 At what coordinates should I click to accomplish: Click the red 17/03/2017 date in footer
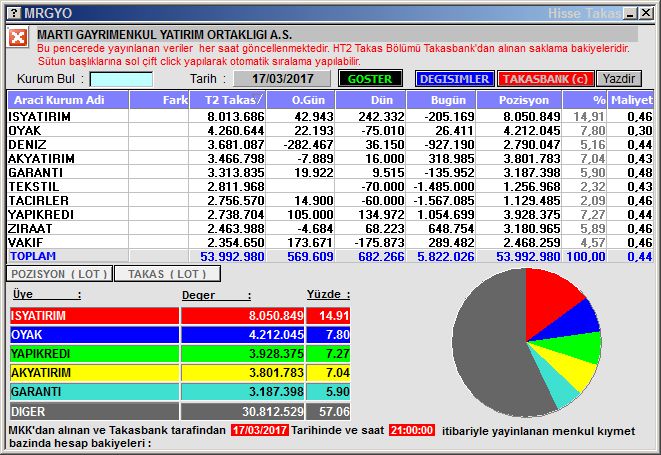260,430
